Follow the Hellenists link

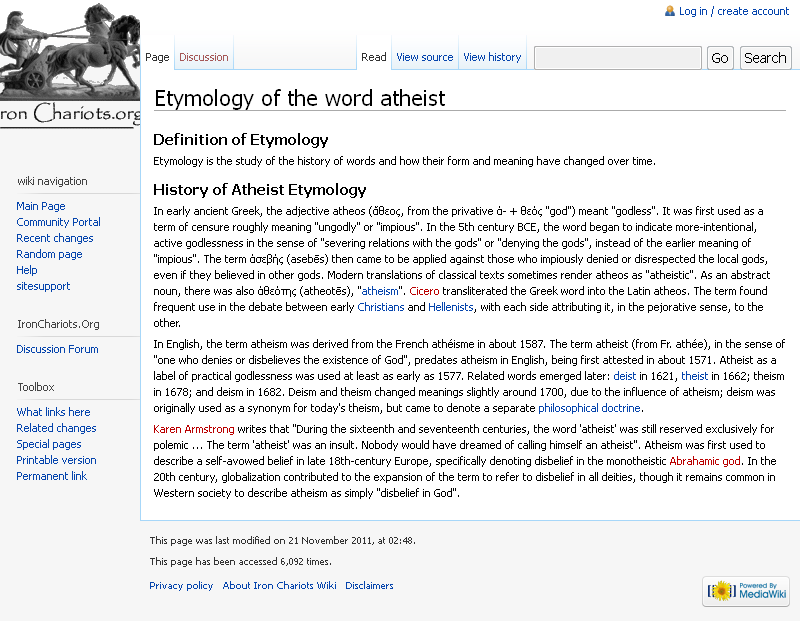(451, 307)
